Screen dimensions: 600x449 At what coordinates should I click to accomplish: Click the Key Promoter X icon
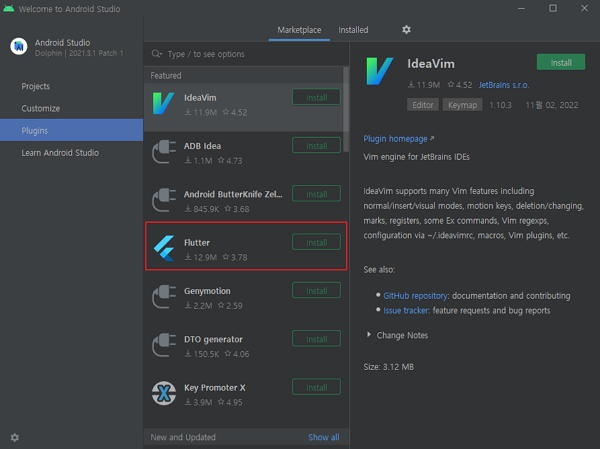(x=164, y=393)
